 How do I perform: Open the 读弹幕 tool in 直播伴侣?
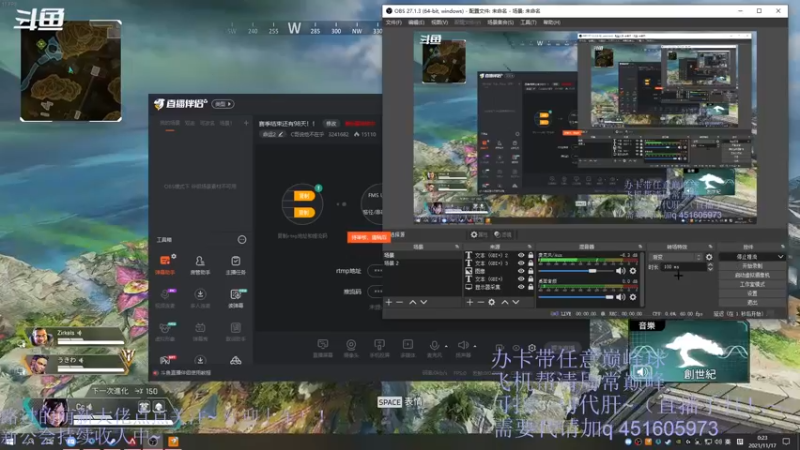click(x=235, y=298)
